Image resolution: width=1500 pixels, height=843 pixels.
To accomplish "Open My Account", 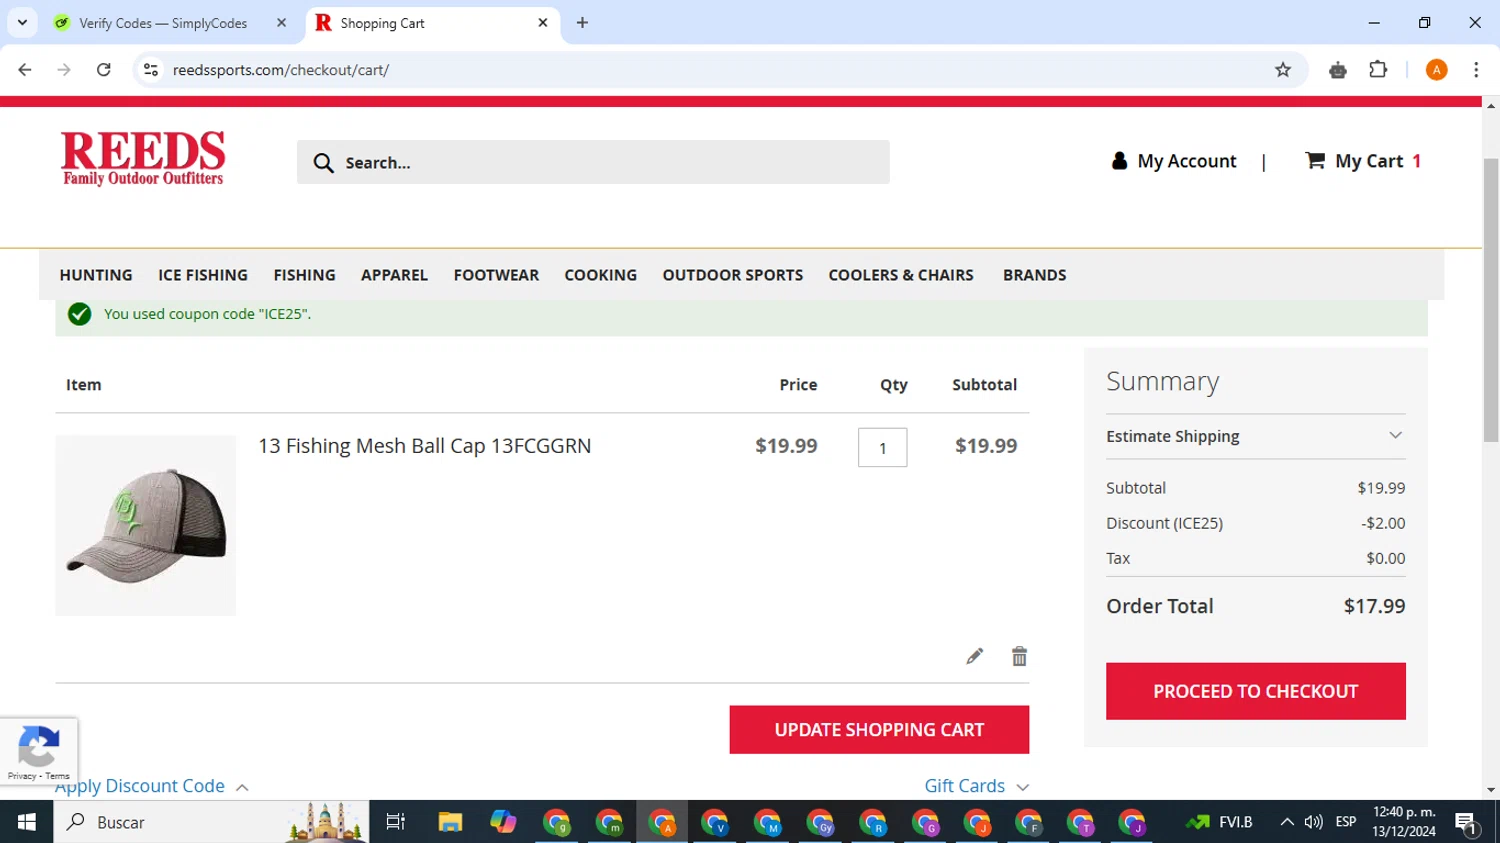I will (1174, 161).
